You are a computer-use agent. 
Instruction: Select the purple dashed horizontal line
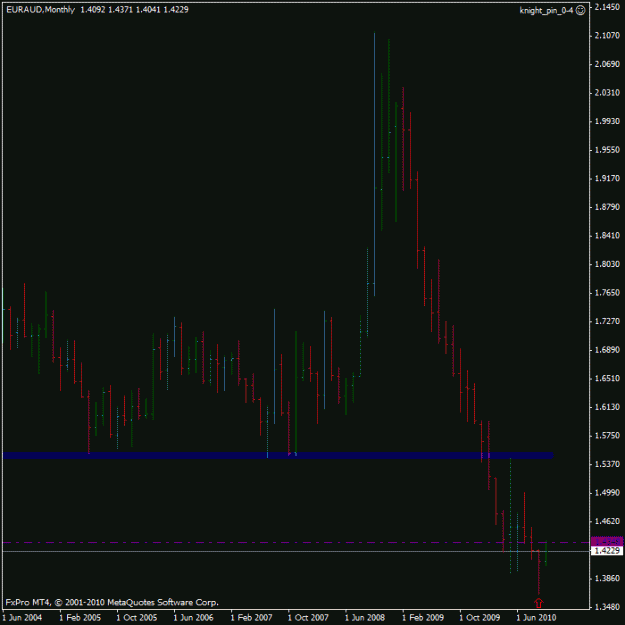click(x=296, y=542)
